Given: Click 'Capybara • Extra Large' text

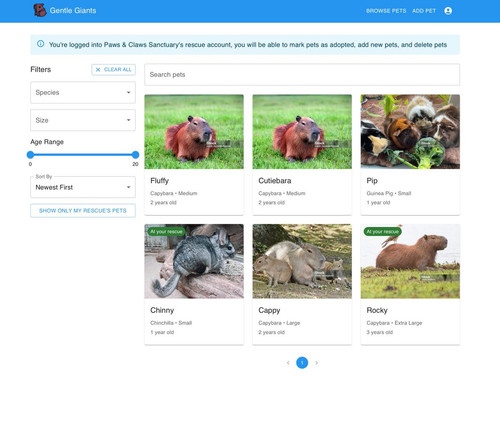Looking at the screenshot, I should [x=394, y=323].
